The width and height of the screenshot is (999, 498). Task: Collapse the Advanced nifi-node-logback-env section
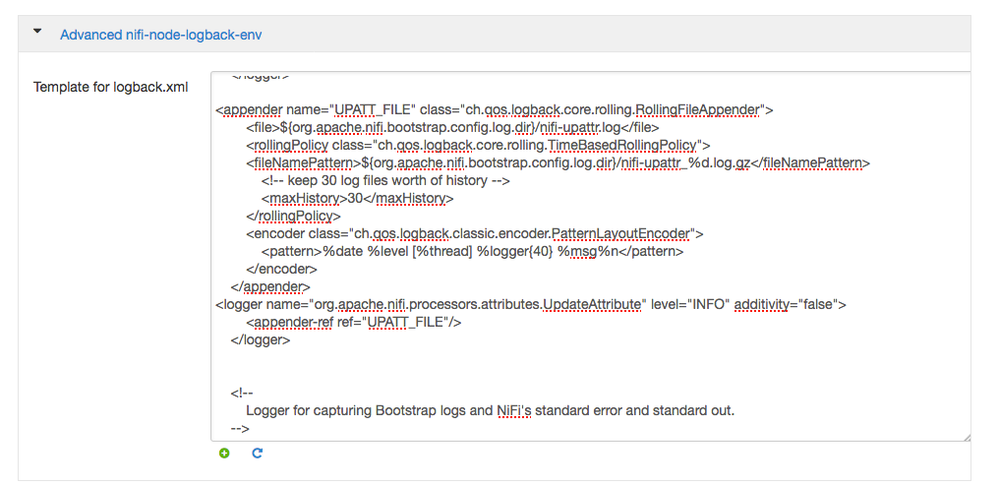pyautogui.click(x=38, y=32)
